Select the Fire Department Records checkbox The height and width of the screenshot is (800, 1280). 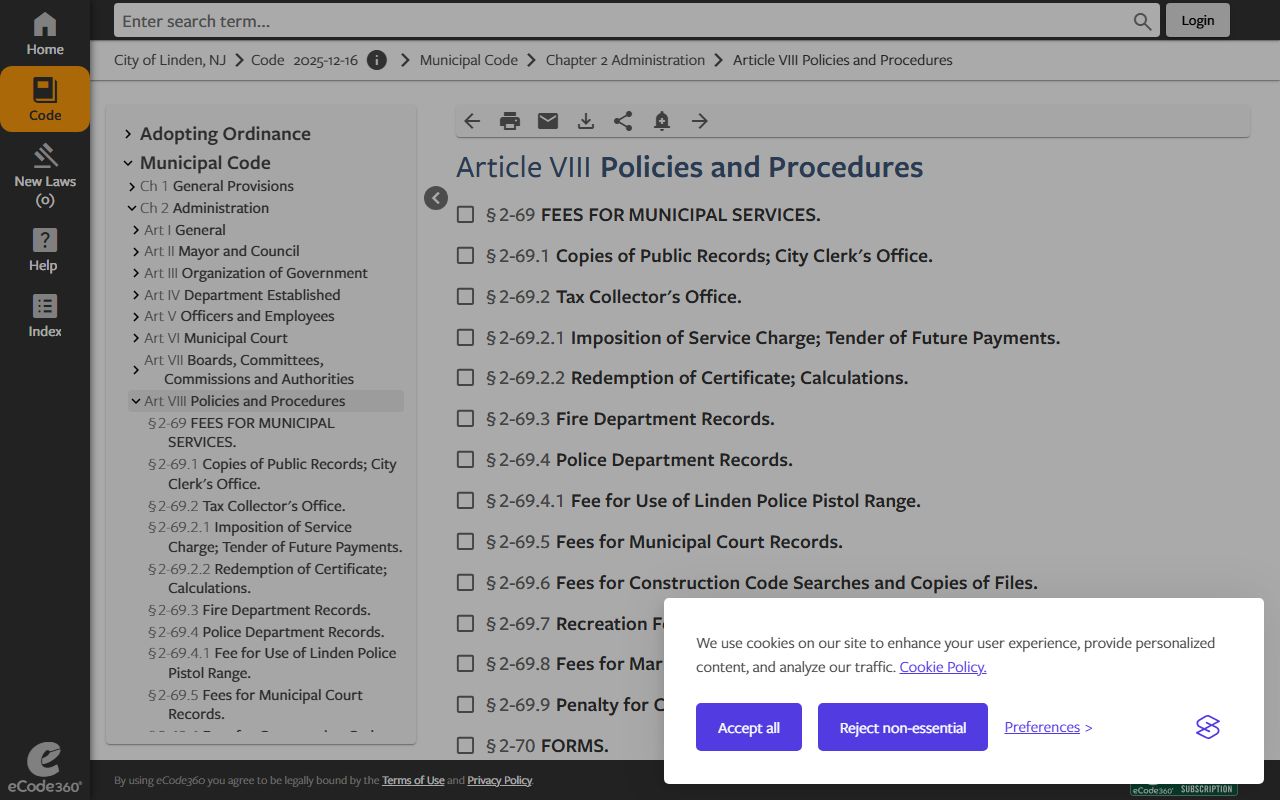pyautogui.click(x=465, y=419)
